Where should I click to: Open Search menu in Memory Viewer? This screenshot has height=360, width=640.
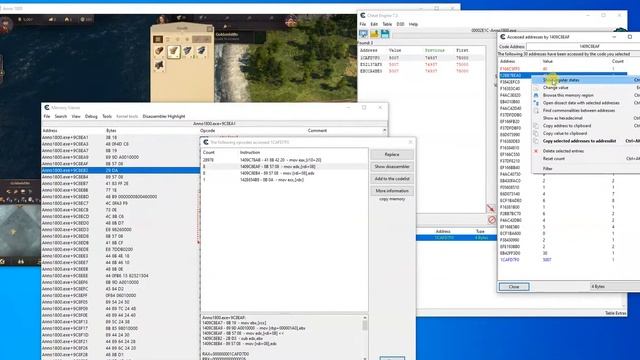coord(61,116)
